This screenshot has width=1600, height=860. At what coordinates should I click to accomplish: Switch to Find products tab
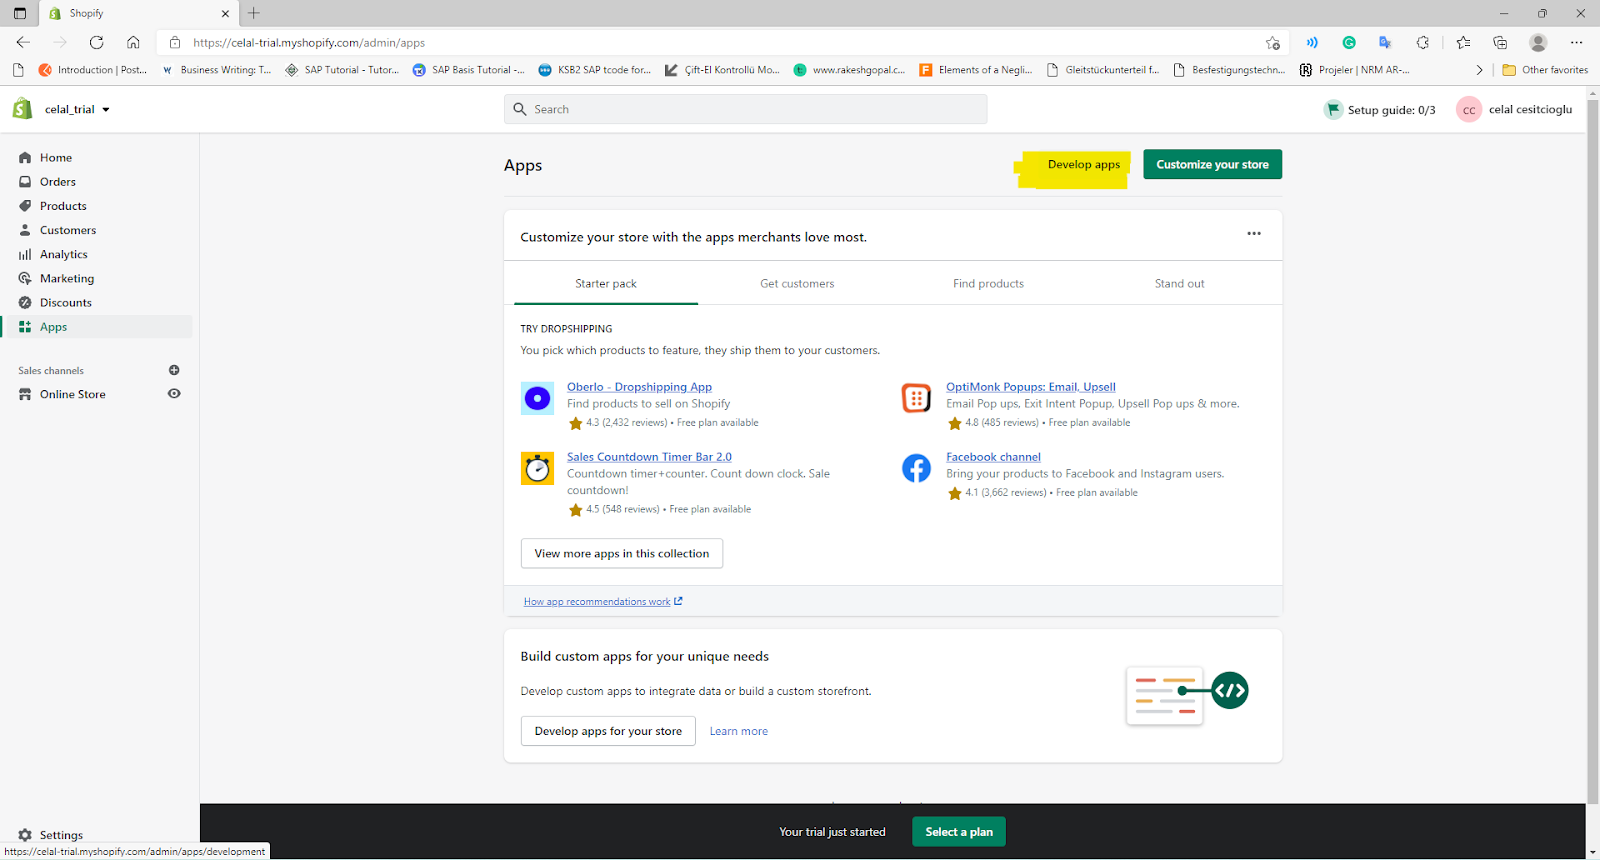(x=988, y=284)
